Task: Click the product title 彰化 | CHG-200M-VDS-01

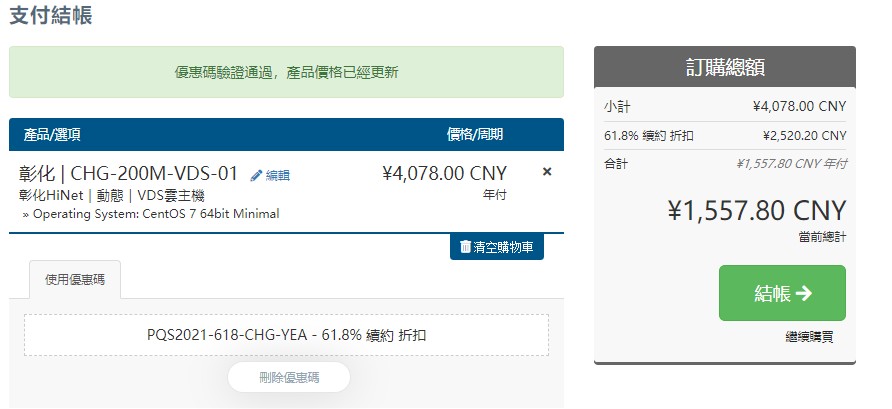Action: pos(128,173)
